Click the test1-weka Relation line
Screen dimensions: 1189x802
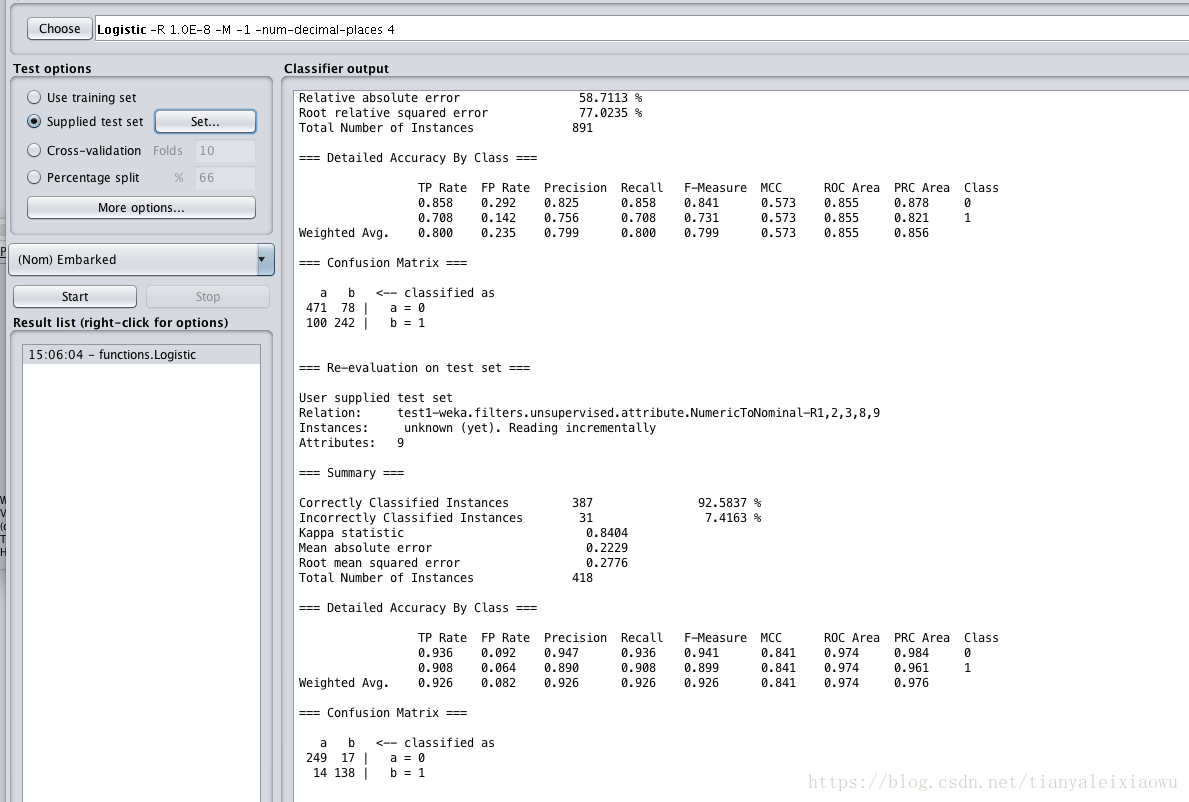589,412
